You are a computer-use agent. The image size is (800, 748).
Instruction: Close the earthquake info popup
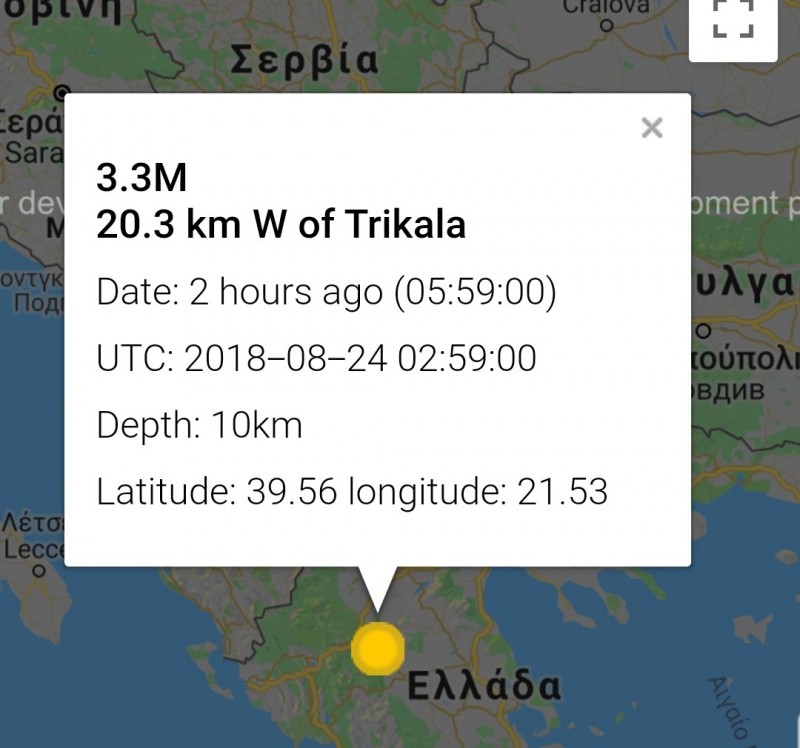[652, 128]
